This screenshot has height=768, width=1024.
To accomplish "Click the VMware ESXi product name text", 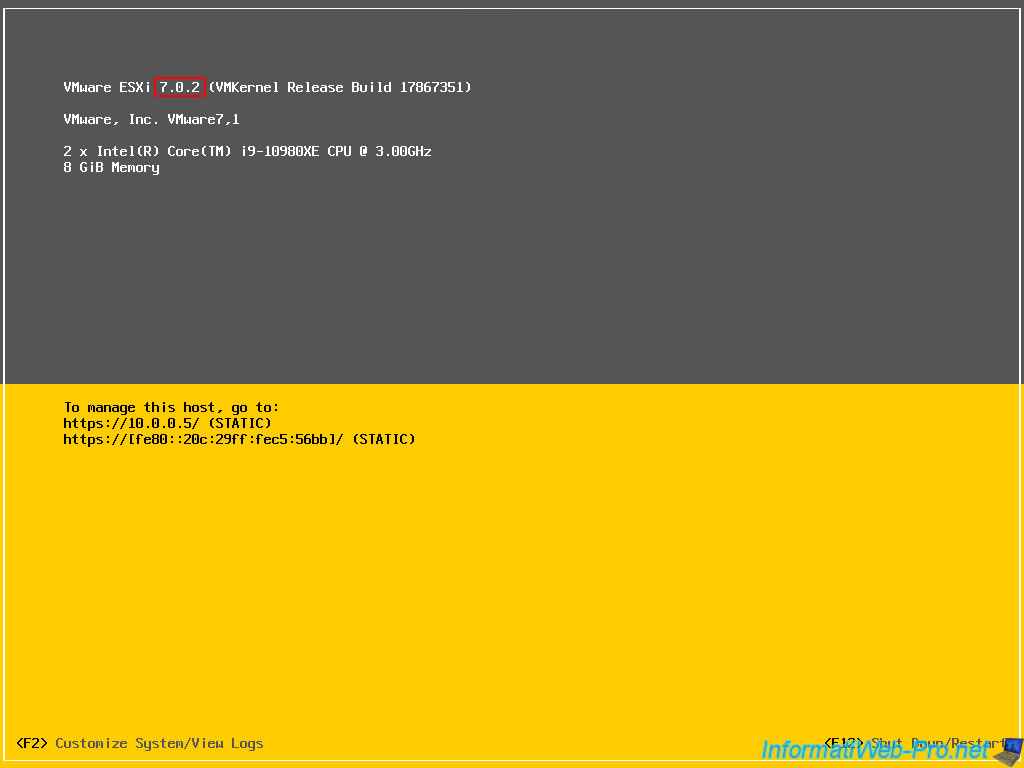I will tap(106, 88).
